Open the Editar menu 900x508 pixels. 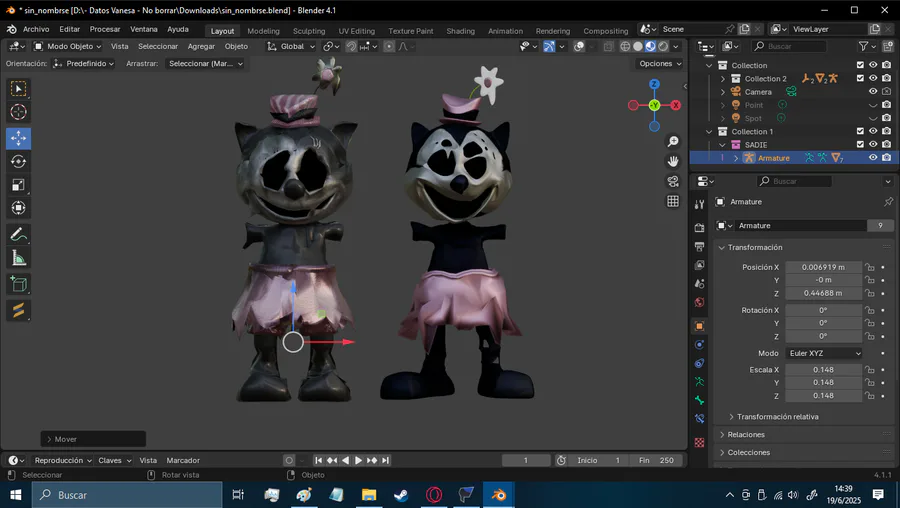[69, 30]
